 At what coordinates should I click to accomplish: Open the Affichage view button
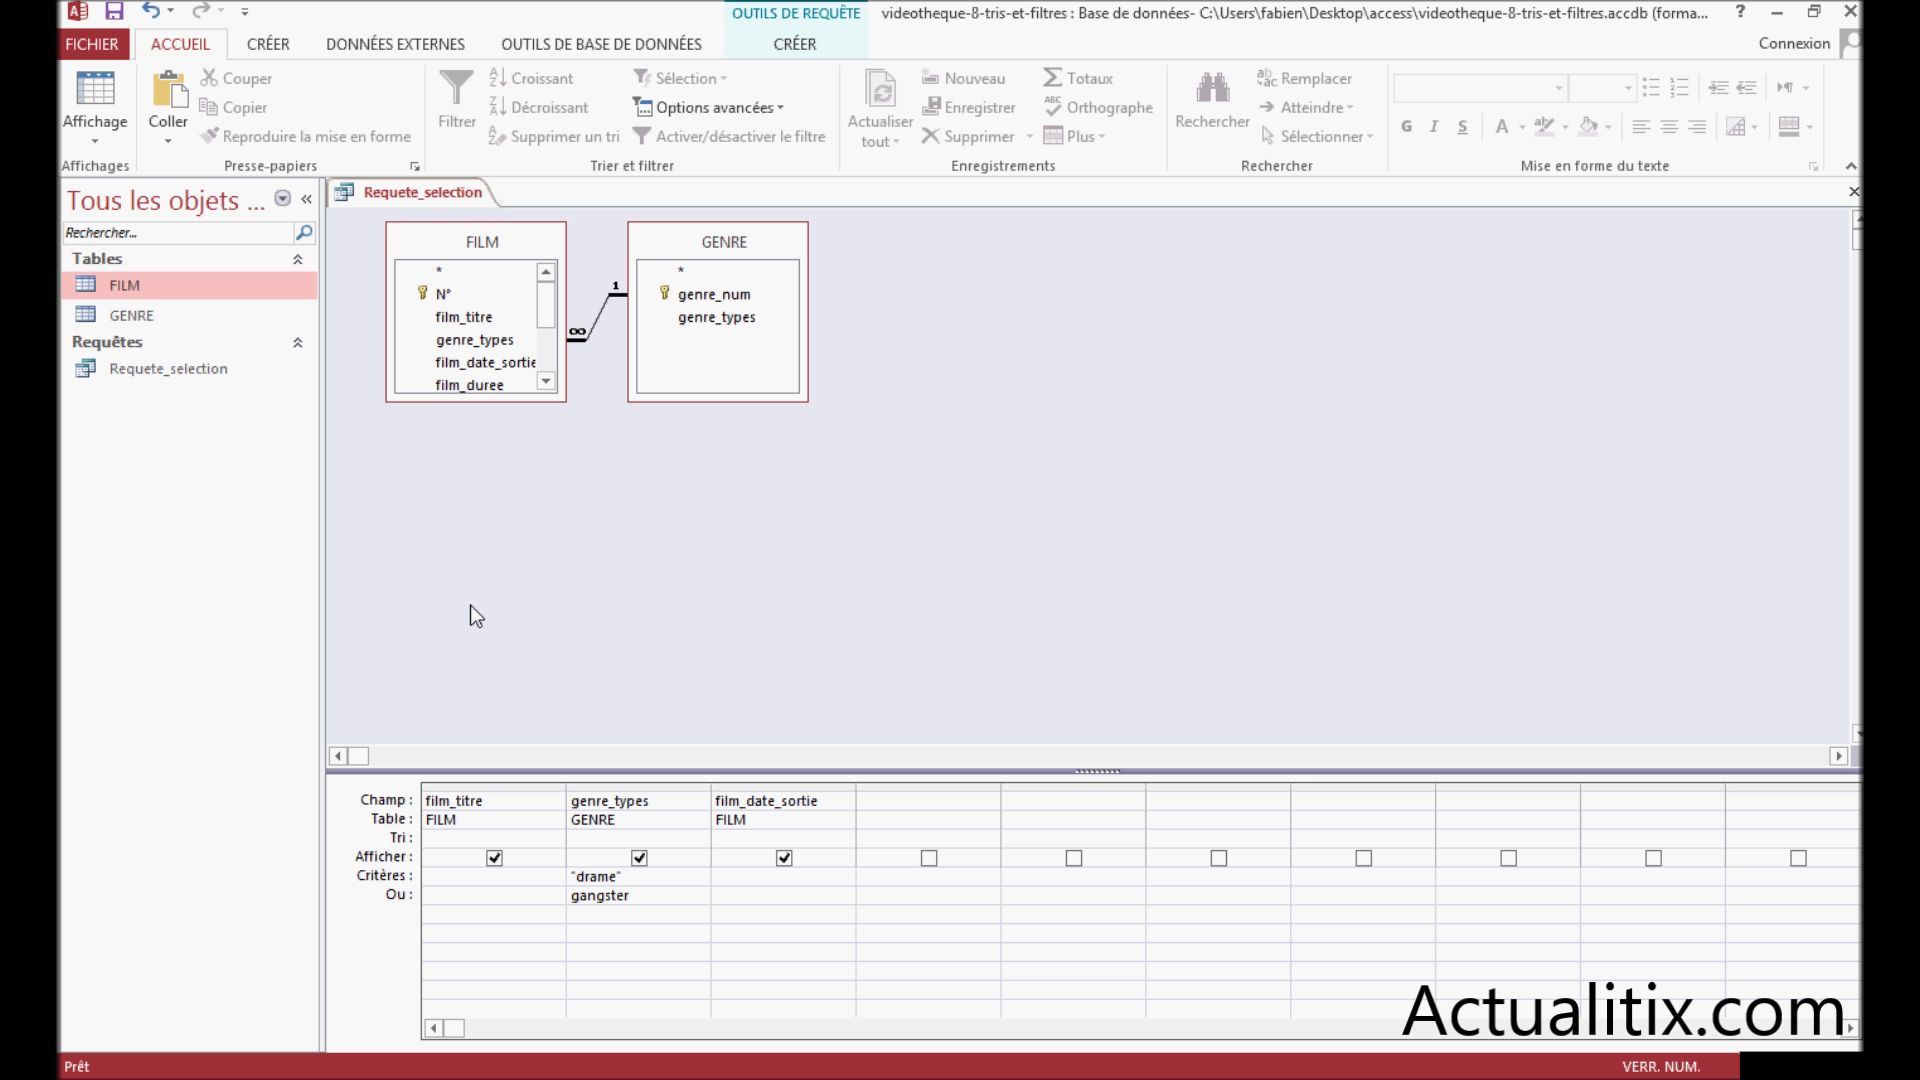[x=95, y=108]
